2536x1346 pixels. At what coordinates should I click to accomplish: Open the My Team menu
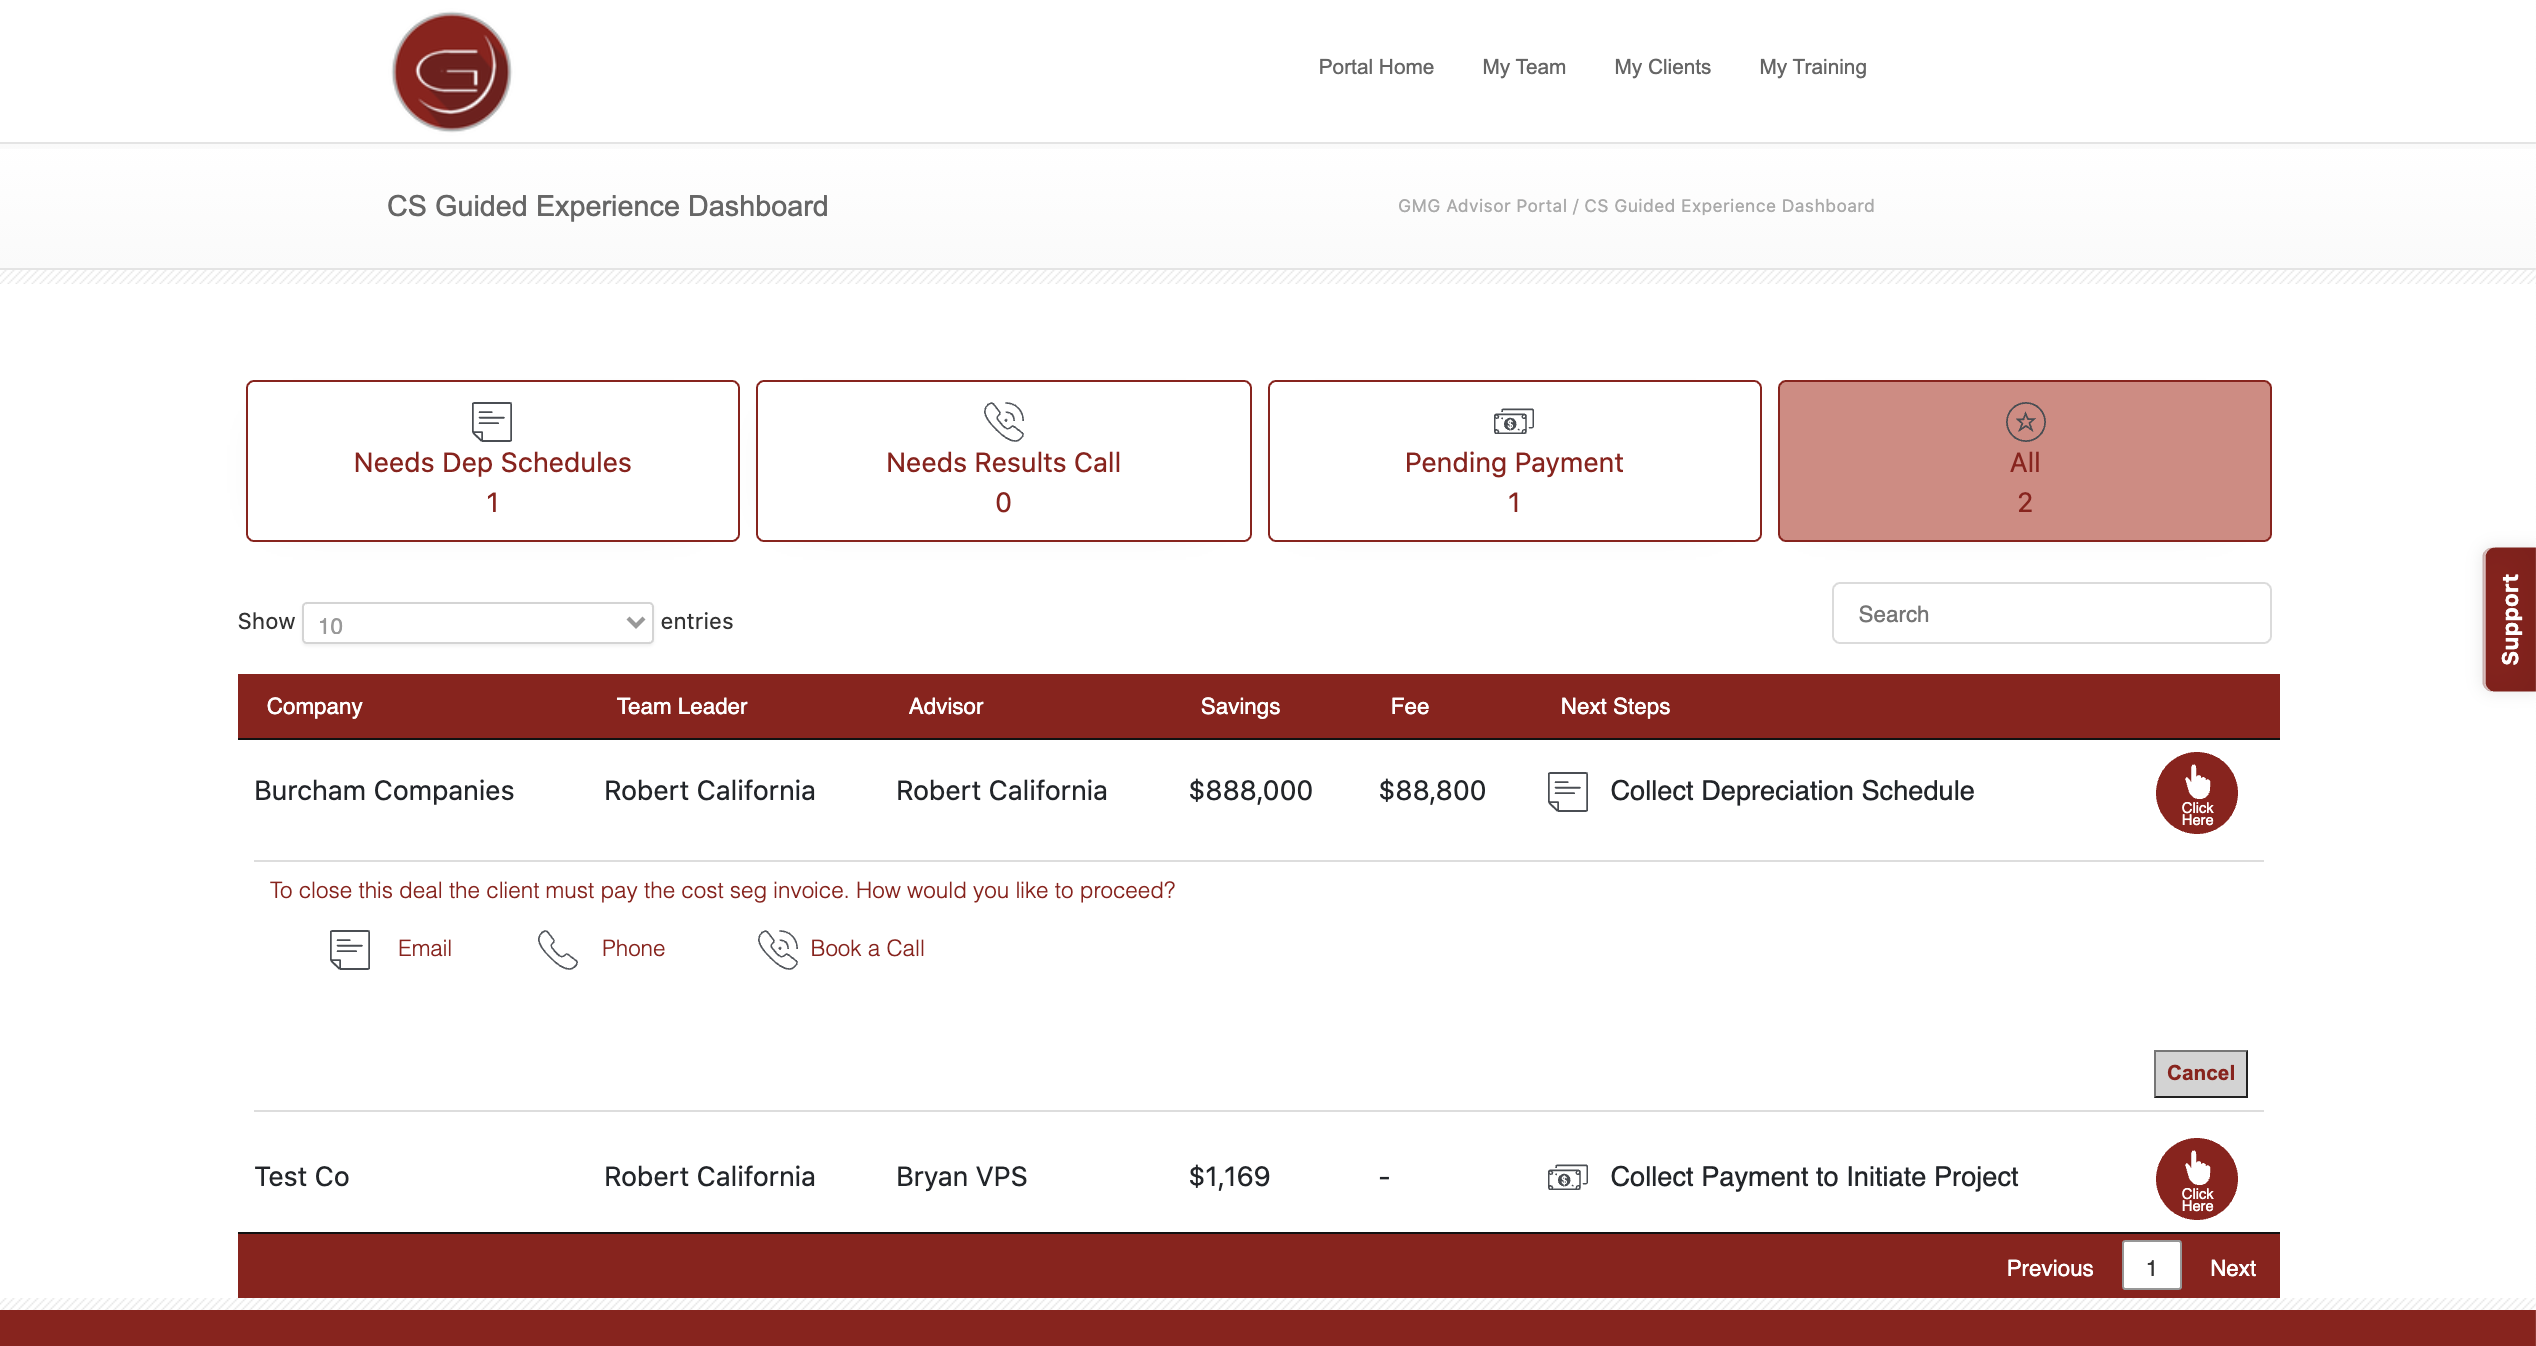coord(1523,67)
